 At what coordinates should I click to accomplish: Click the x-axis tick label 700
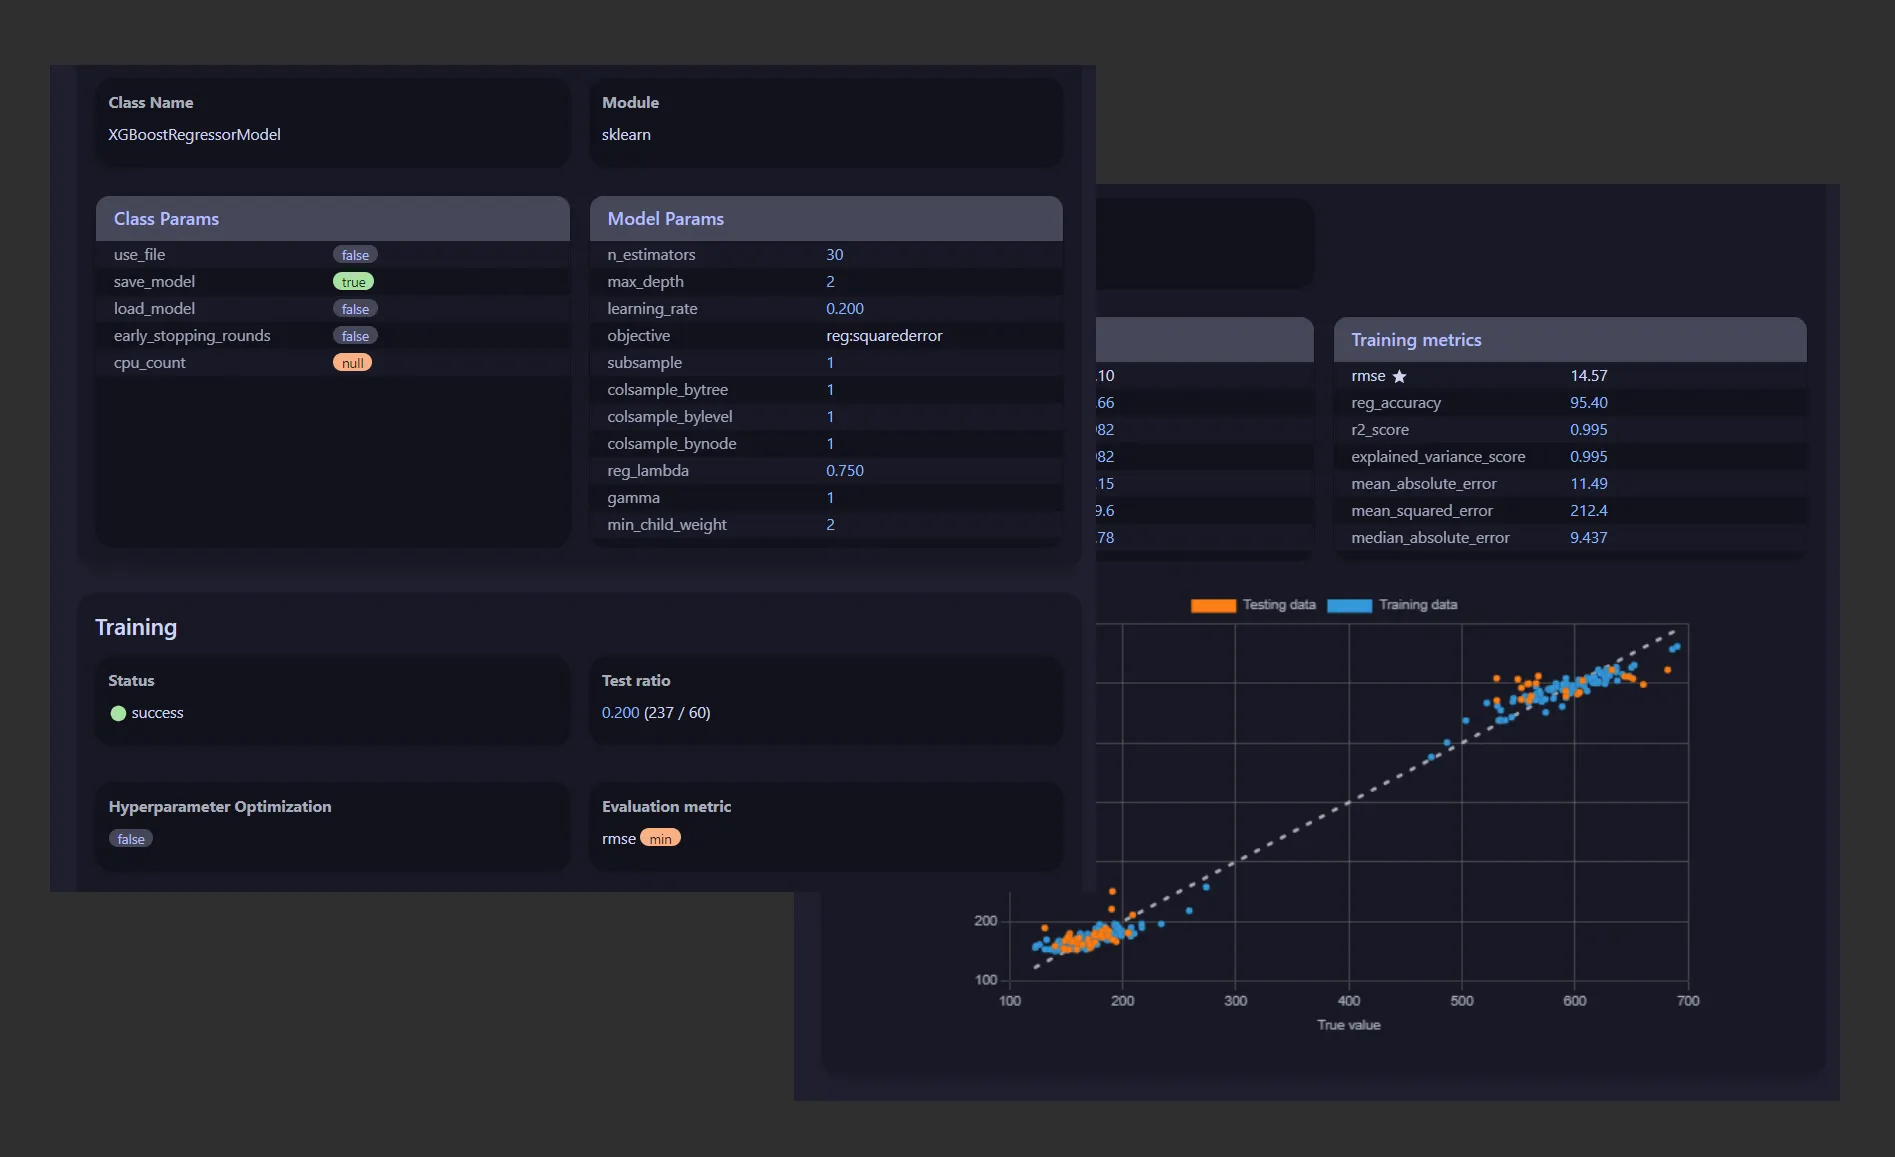(1688, 1001)
